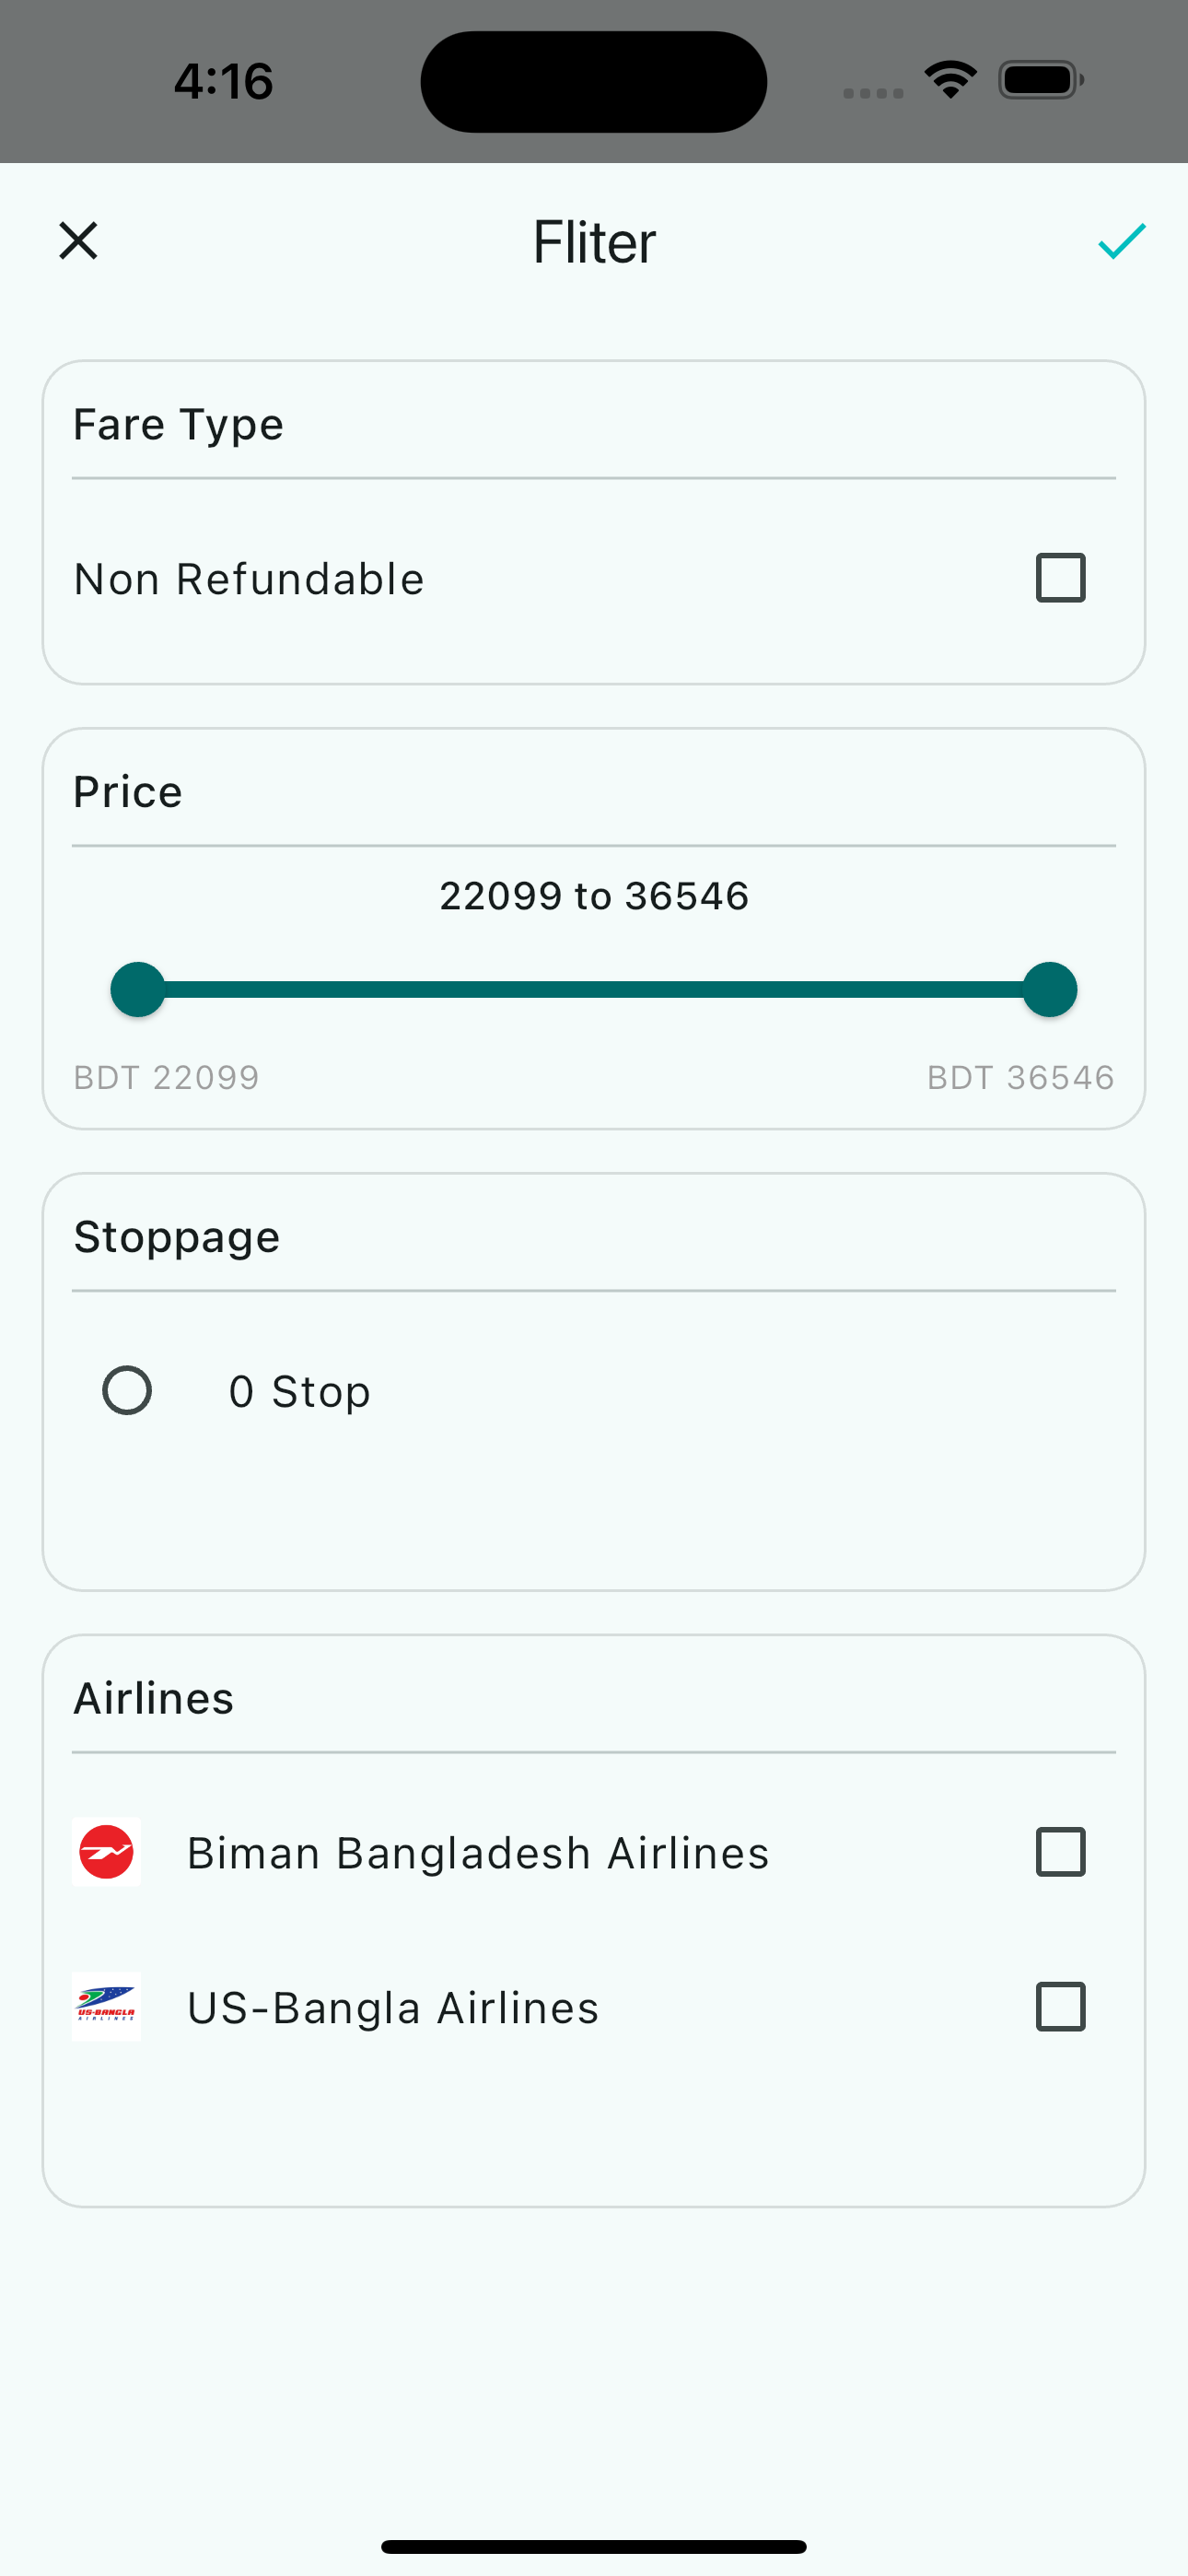Tap the BDT 22099 minimum label
This screenshot has width=1188, height=2576.
coord(166,1077)
